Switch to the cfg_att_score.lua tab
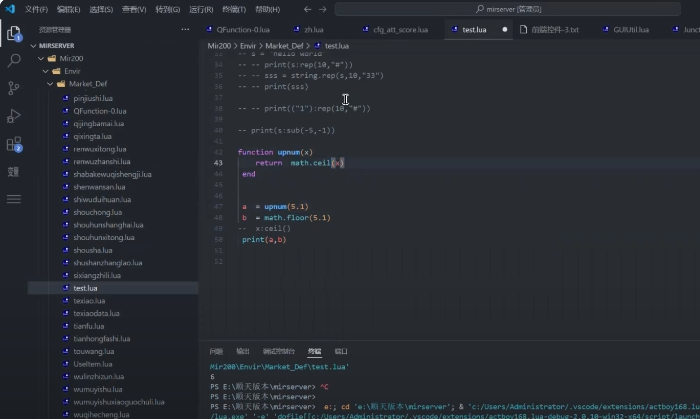 pos(400,30)
